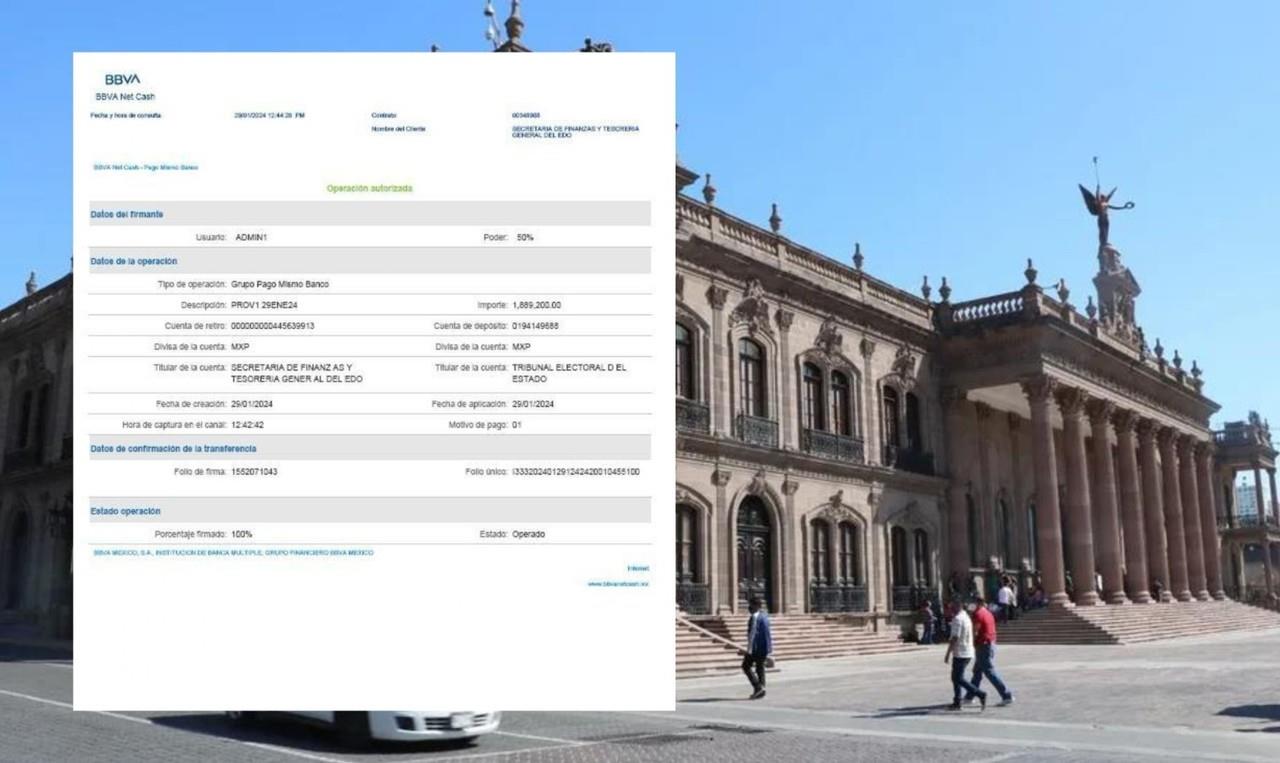1280x763 pixels.
Task: Select the Importe amount '1,889,200.00'
Action: click(537, 305)
